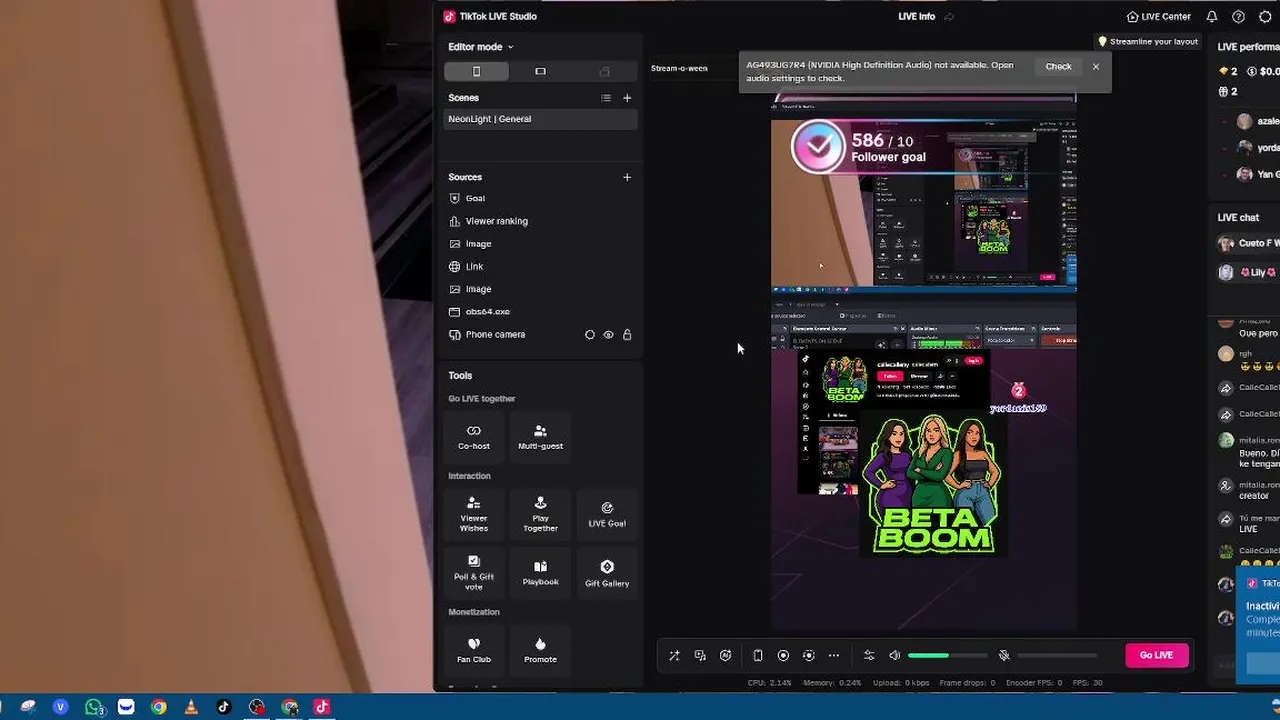1280x720 pixels.
Task: Open the Editor mode dropdown
Action: (480, 47)
